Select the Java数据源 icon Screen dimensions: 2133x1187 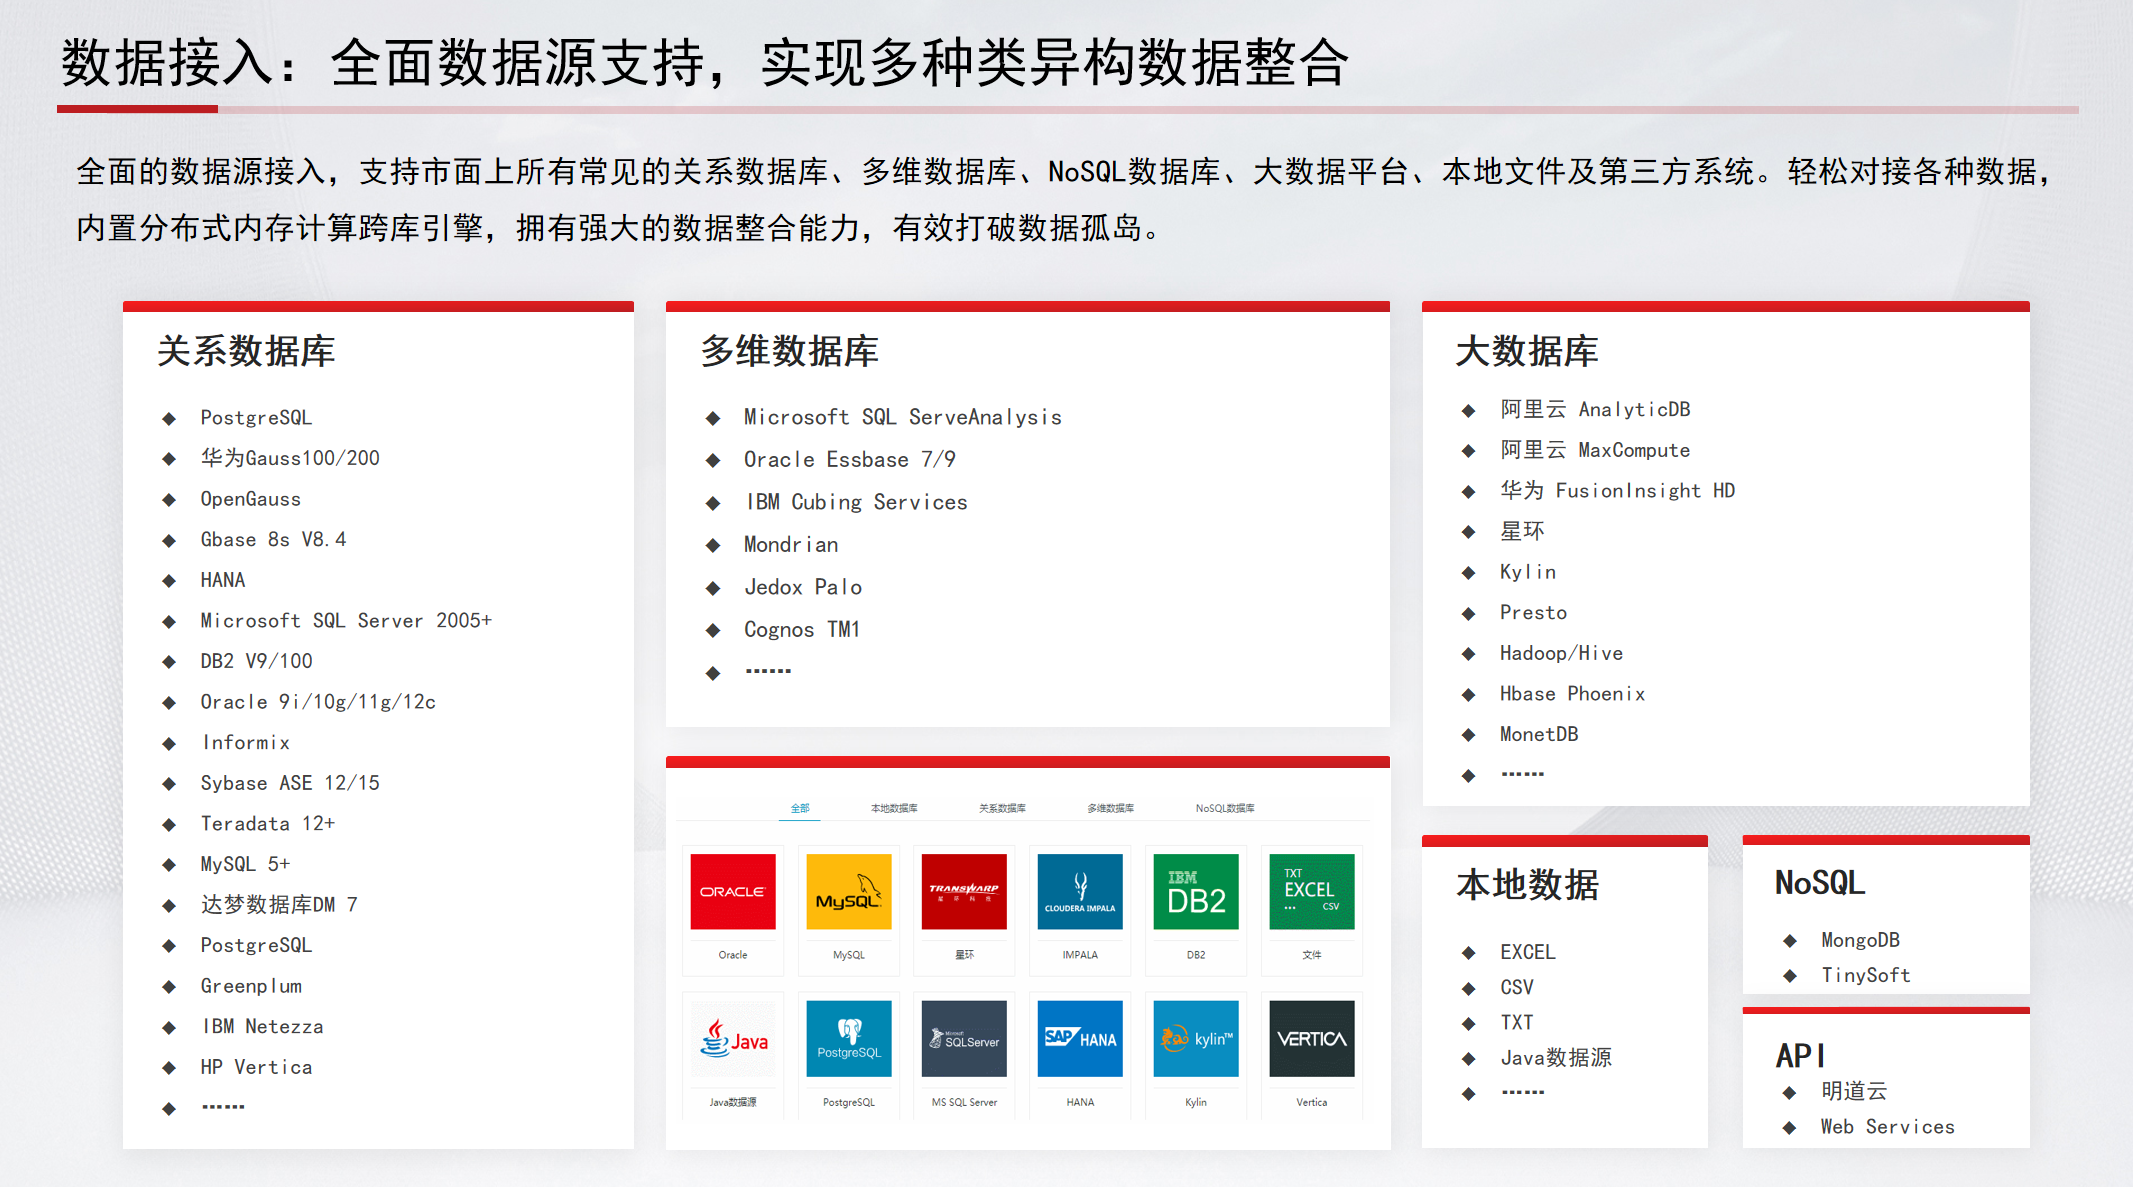[x=733, y=1039]
